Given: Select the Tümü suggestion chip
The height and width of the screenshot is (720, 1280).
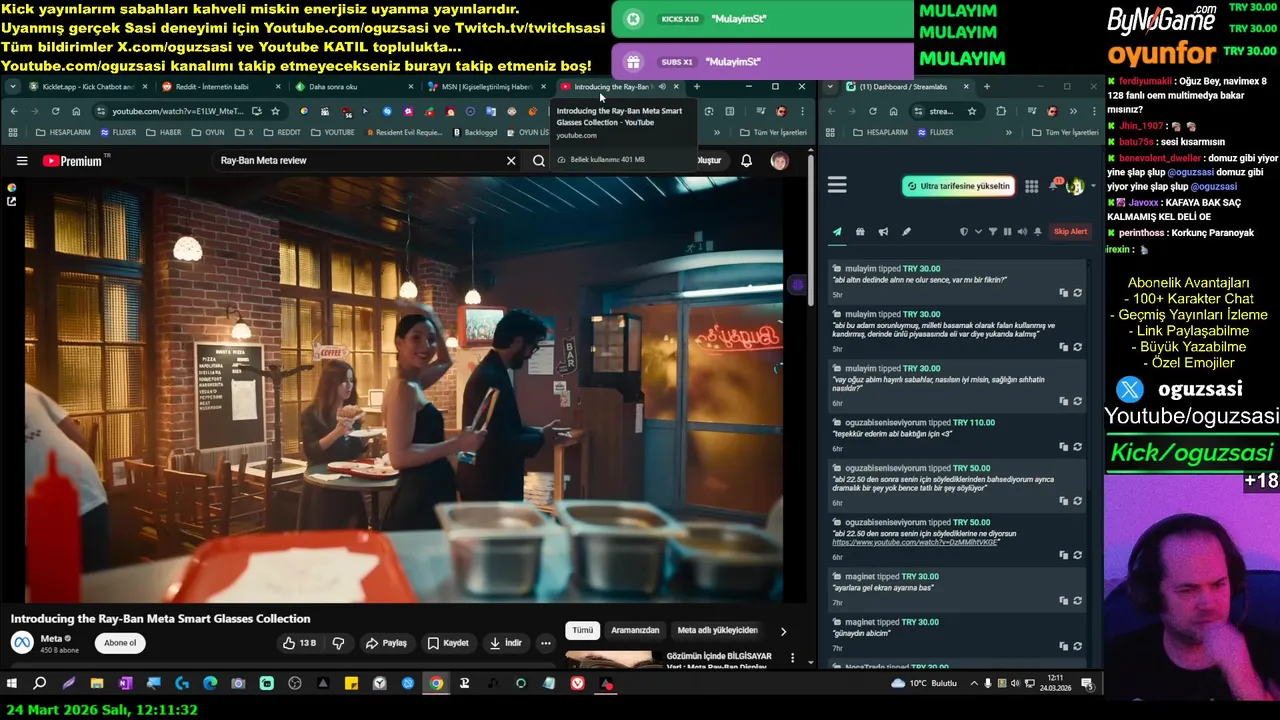Looking at the screenshot, I should (582, 630).
